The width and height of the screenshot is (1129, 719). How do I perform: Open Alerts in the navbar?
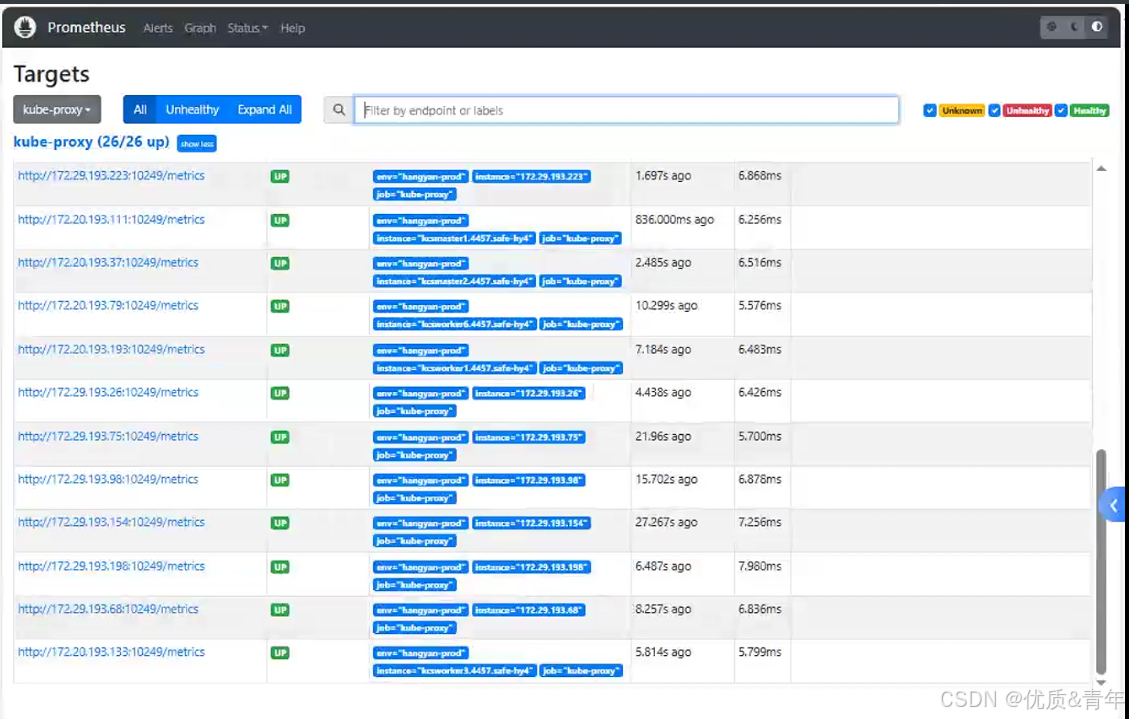pyautogui.click(x=158, y=28)
